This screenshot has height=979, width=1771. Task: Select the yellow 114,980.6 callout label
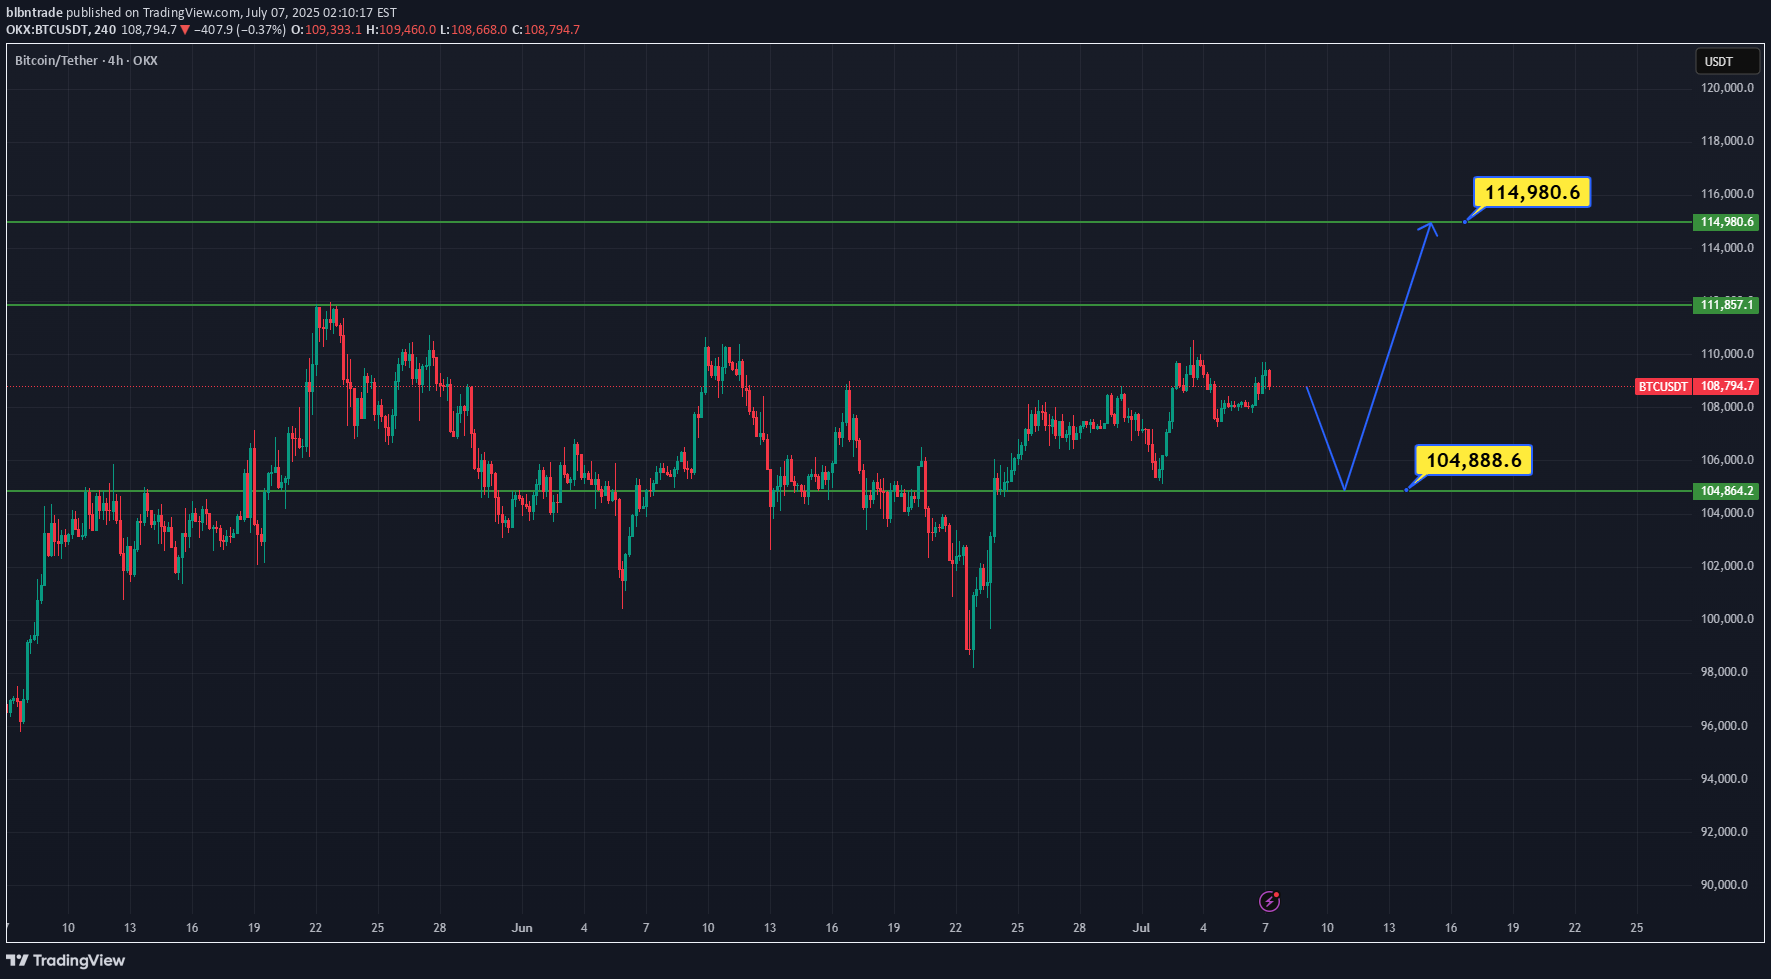pos(1532,192)
